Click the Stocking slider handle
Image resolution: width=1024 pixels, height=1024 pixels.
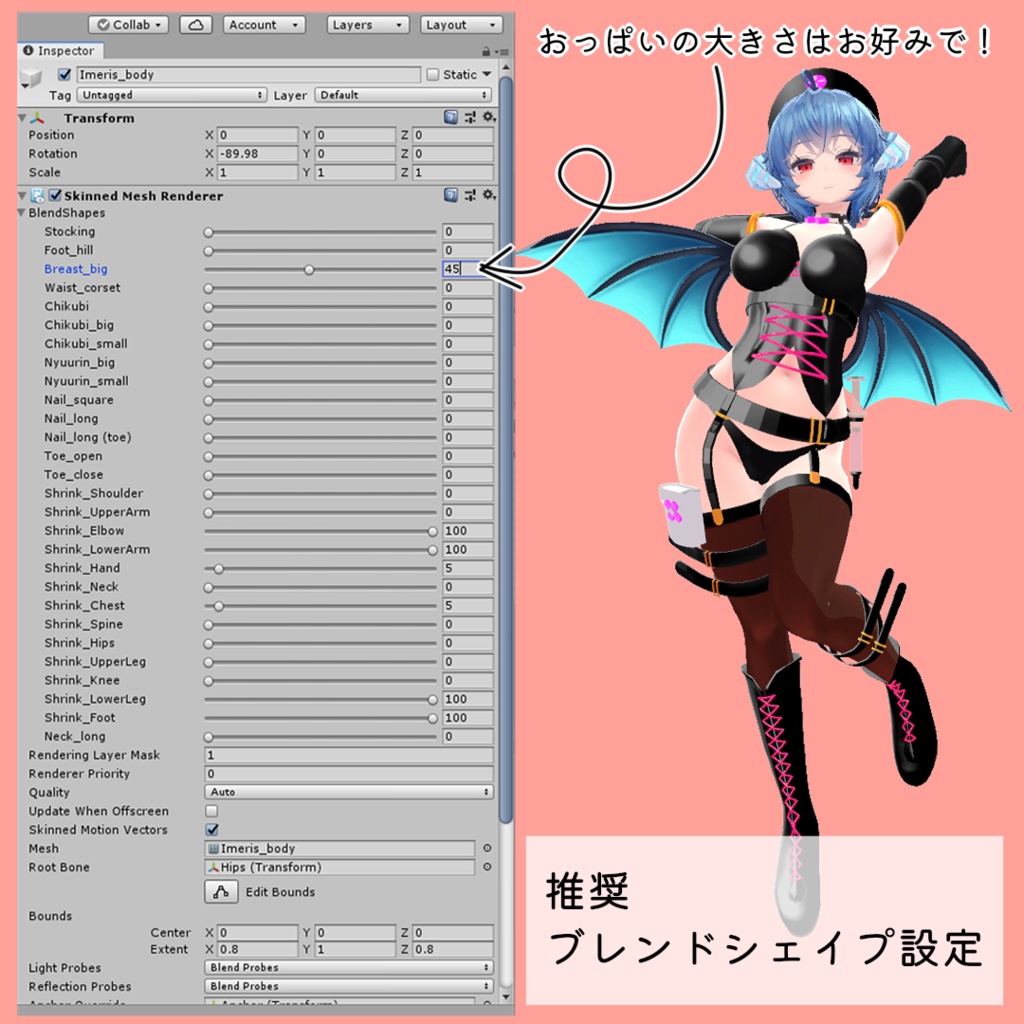click(208, 232)
